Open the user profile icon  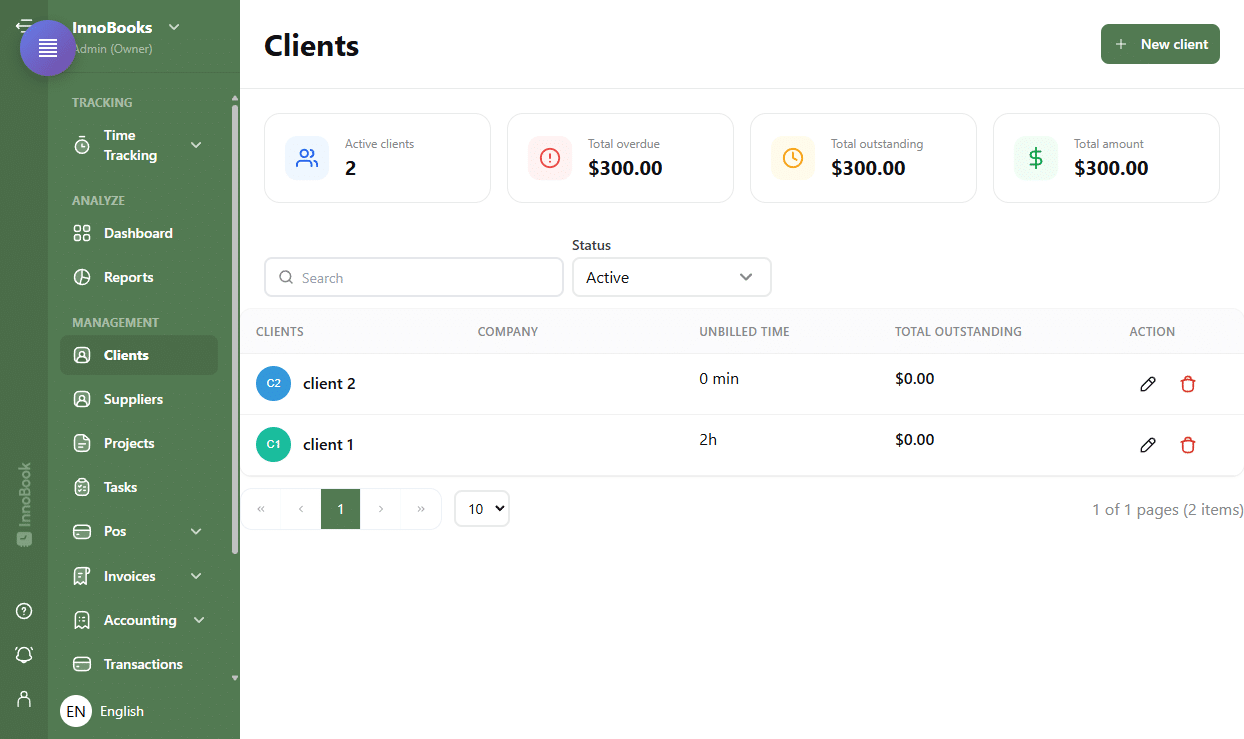(x=24, y=698)
